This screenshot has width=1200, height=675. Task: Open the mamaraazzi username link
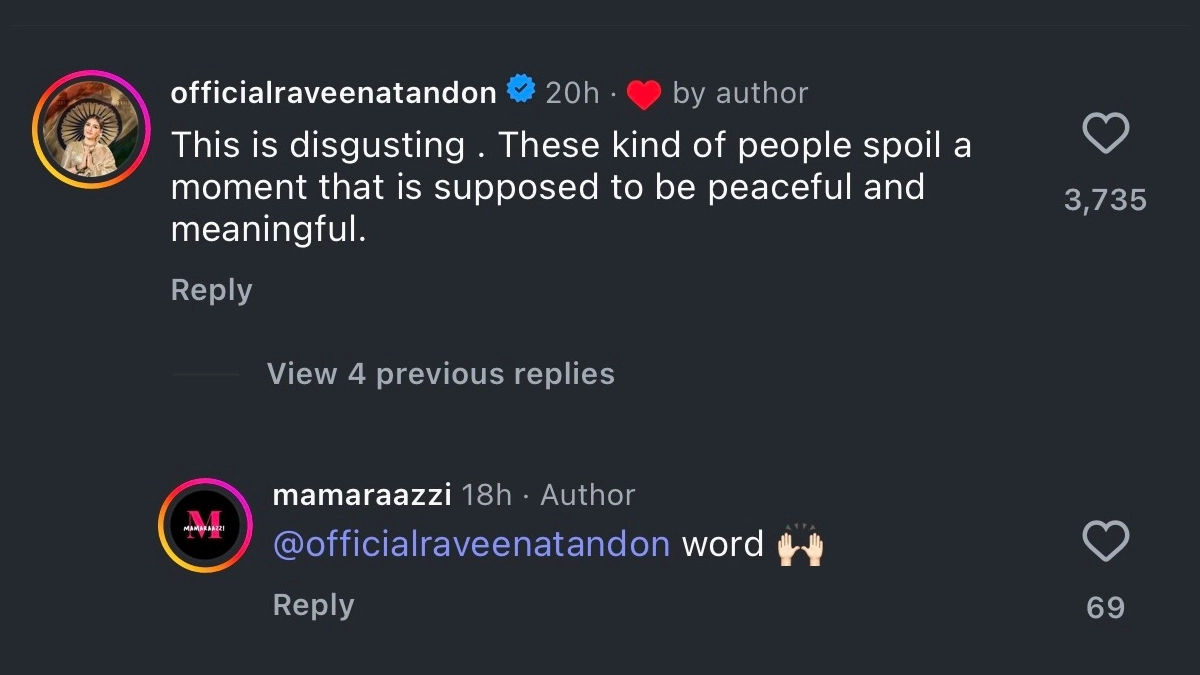pyautogui.click(x=362, y=494)
